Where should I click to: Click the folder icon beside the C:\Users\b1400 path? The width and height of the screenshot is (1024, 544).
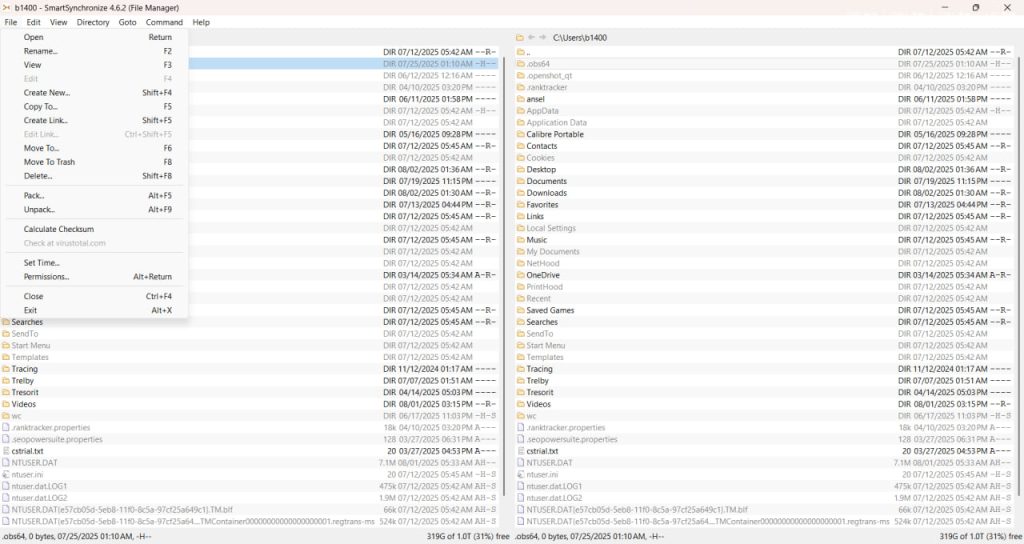tap(520, 38)
